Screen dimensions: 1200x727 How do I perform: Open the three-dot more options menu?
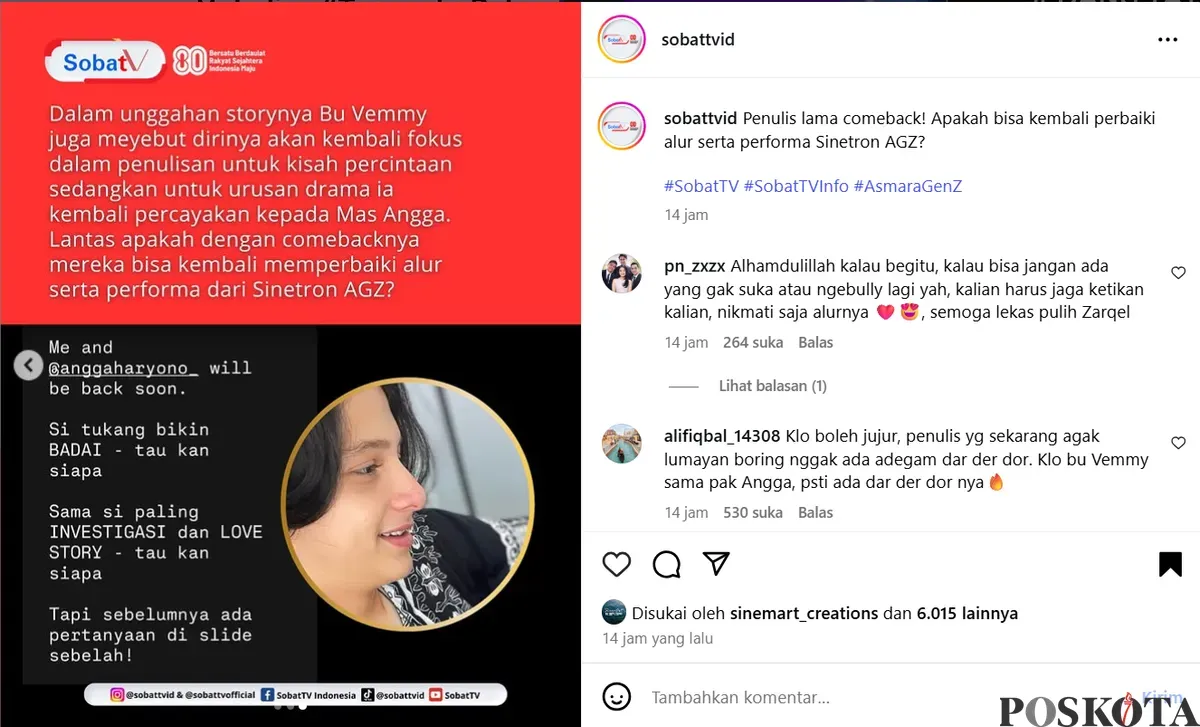(x=1168, y=40)
